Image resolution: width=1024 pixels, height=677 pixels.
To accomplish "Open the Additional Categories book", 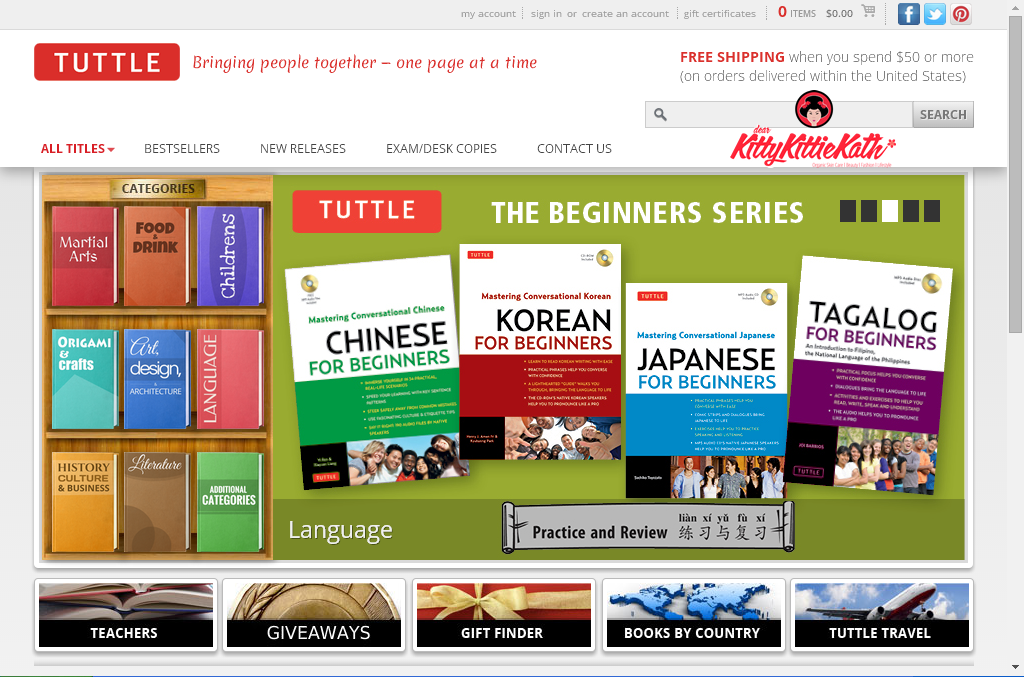I will coord(230,502).
